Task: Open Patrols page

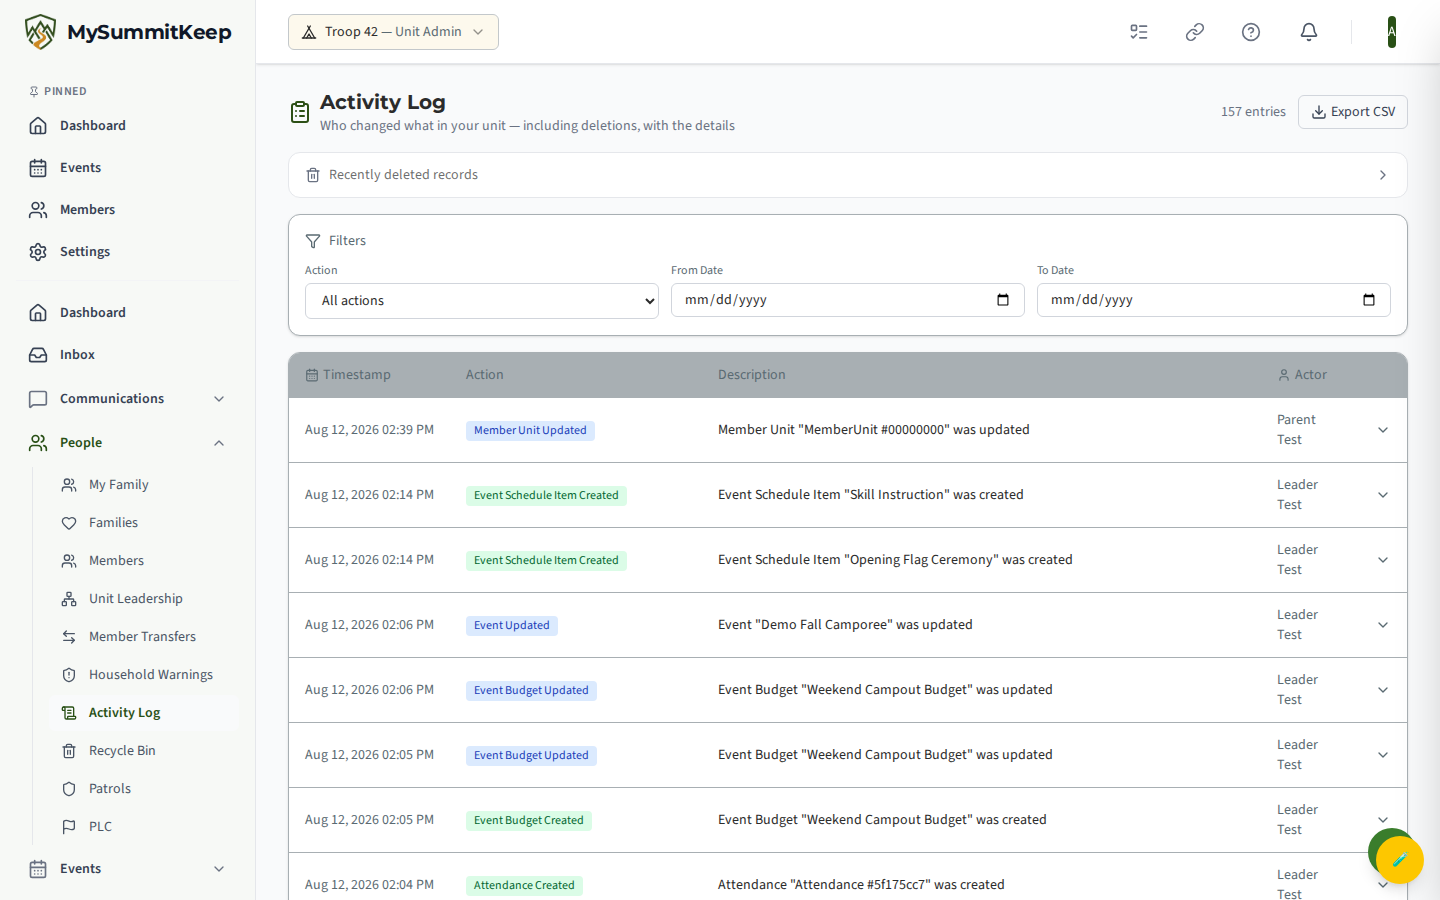Action: (x=144, y=789)
